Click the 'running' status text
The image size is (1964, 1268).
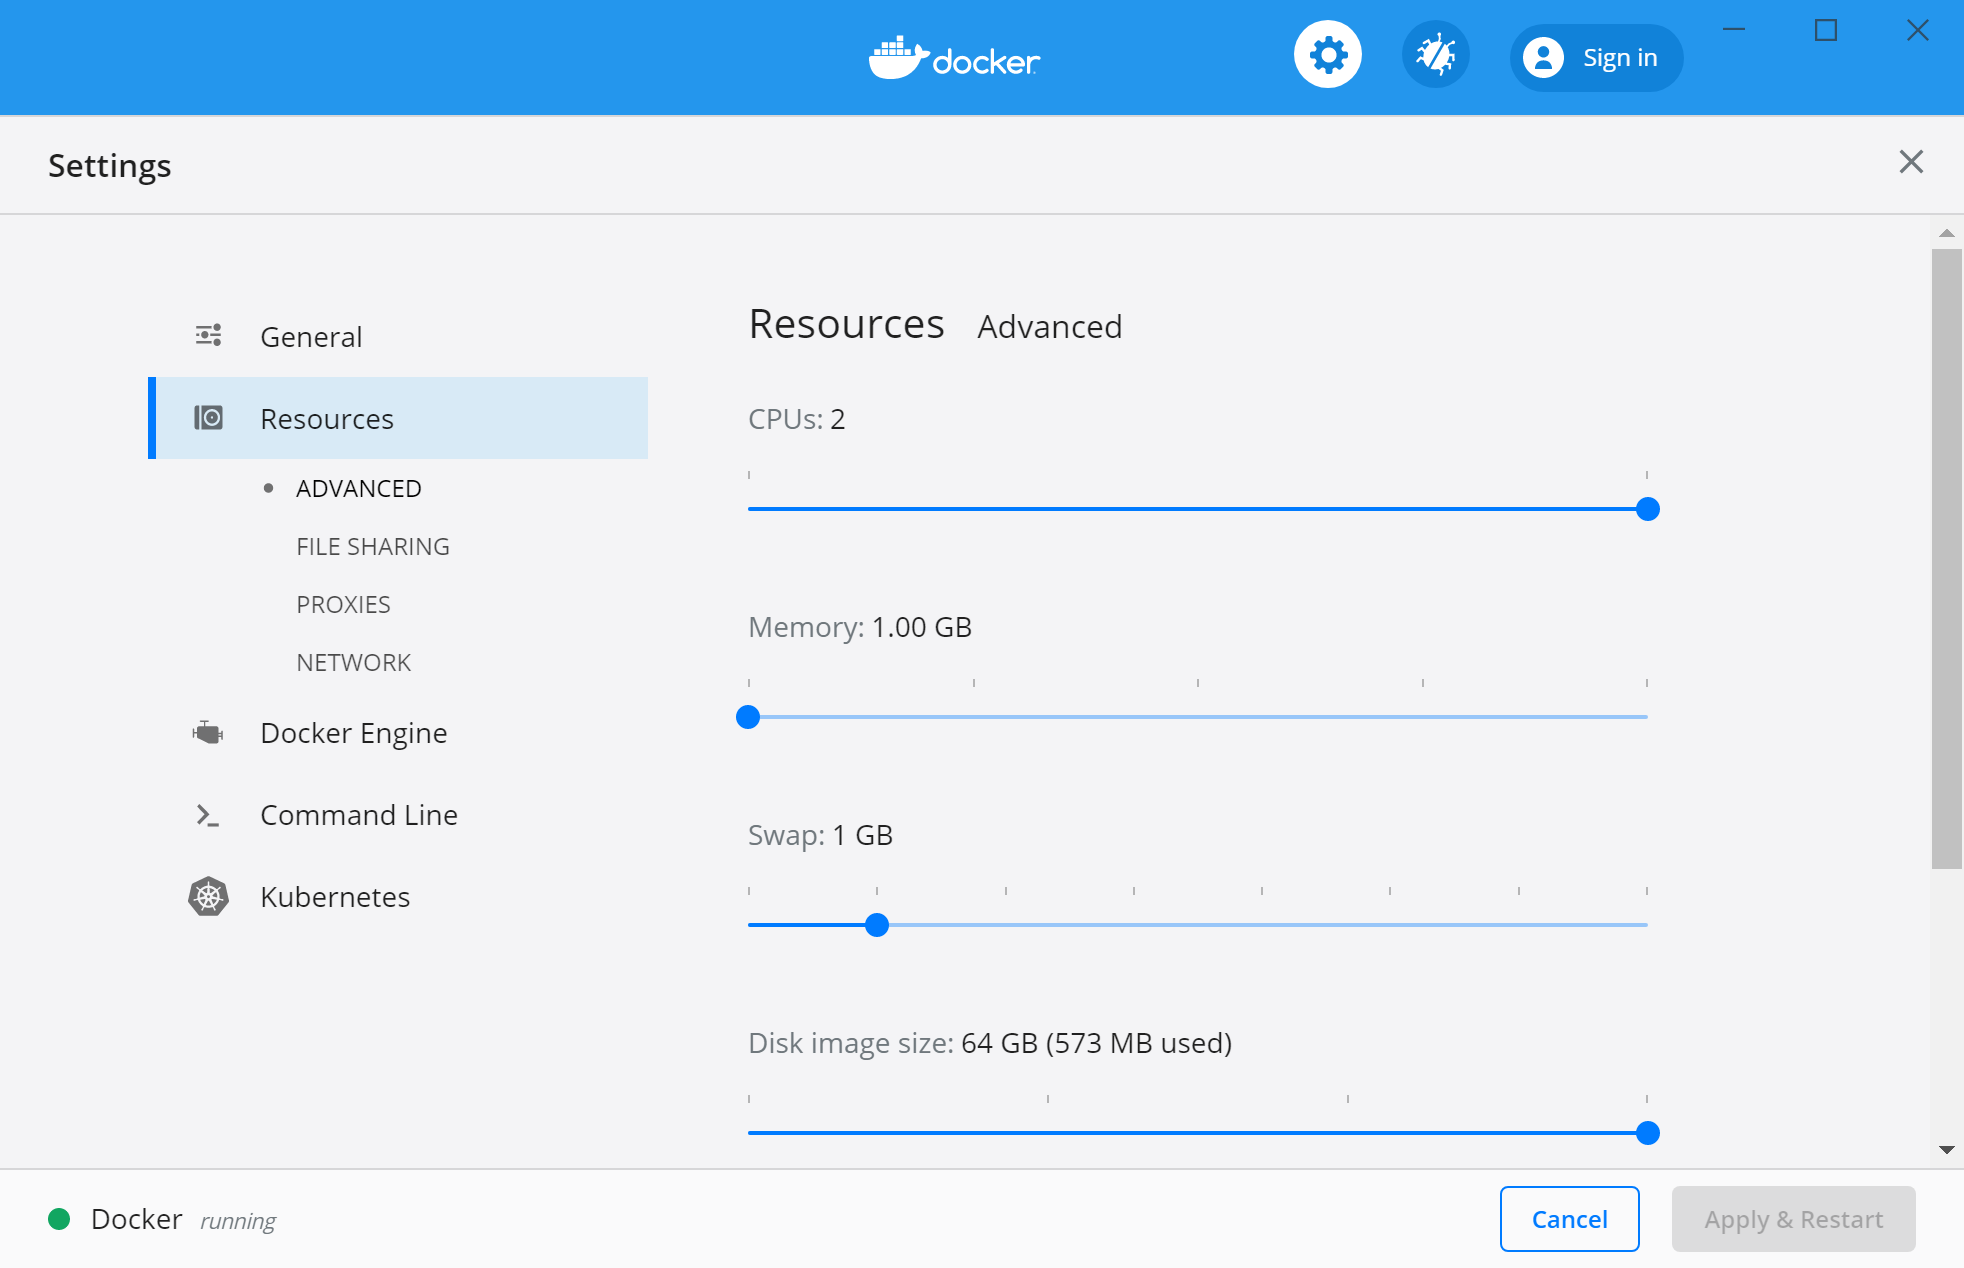point(238,1221)
